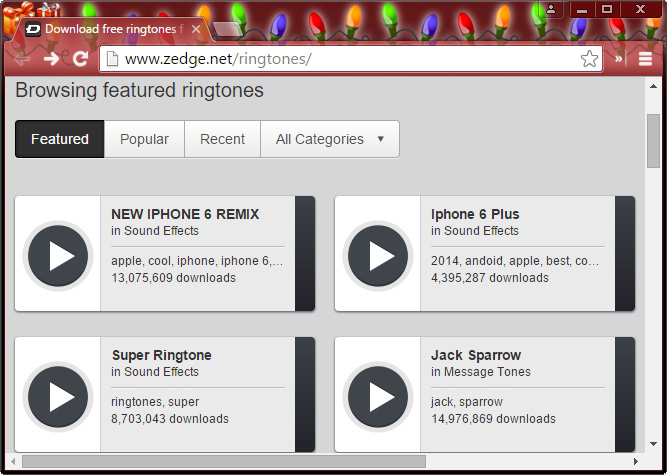This screenshot has width=667, height=475.
Task: Minimize the Chrome window
Action: click(581, 9)
